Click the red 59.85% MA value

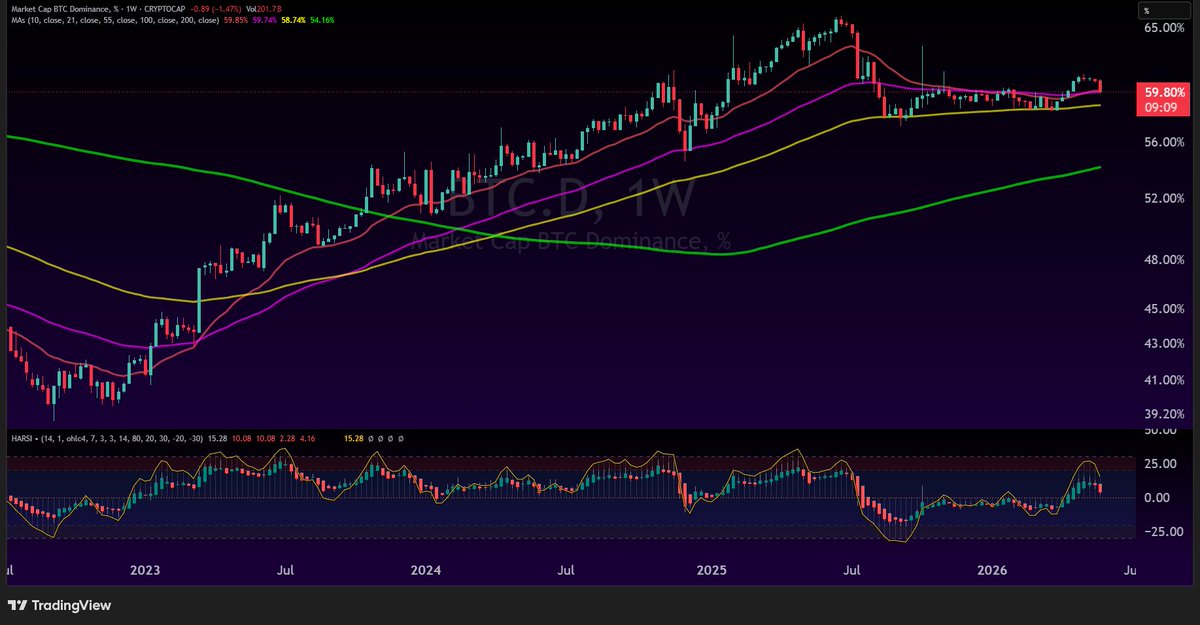236,20
